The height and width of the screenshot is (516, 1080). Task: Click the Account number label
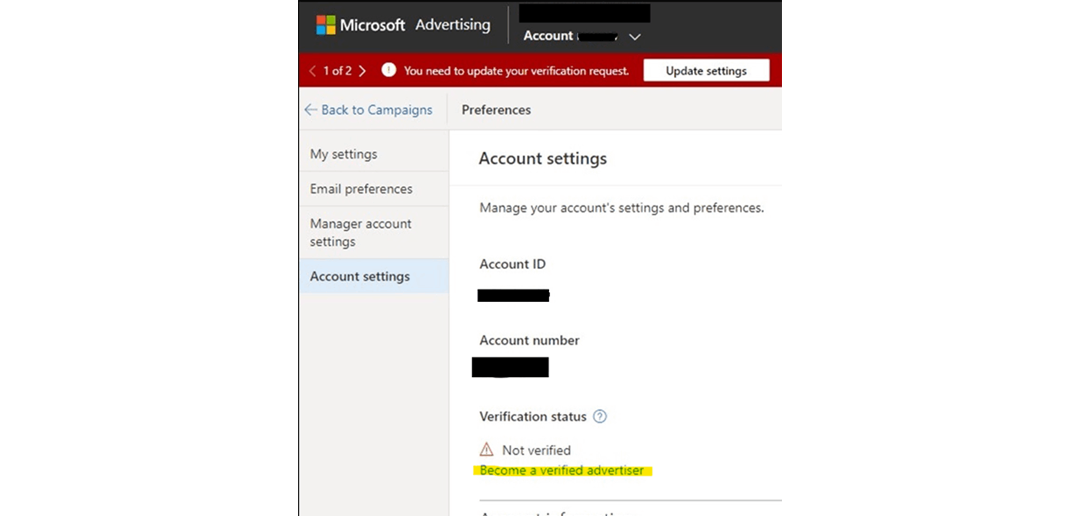tap(530, 340)
